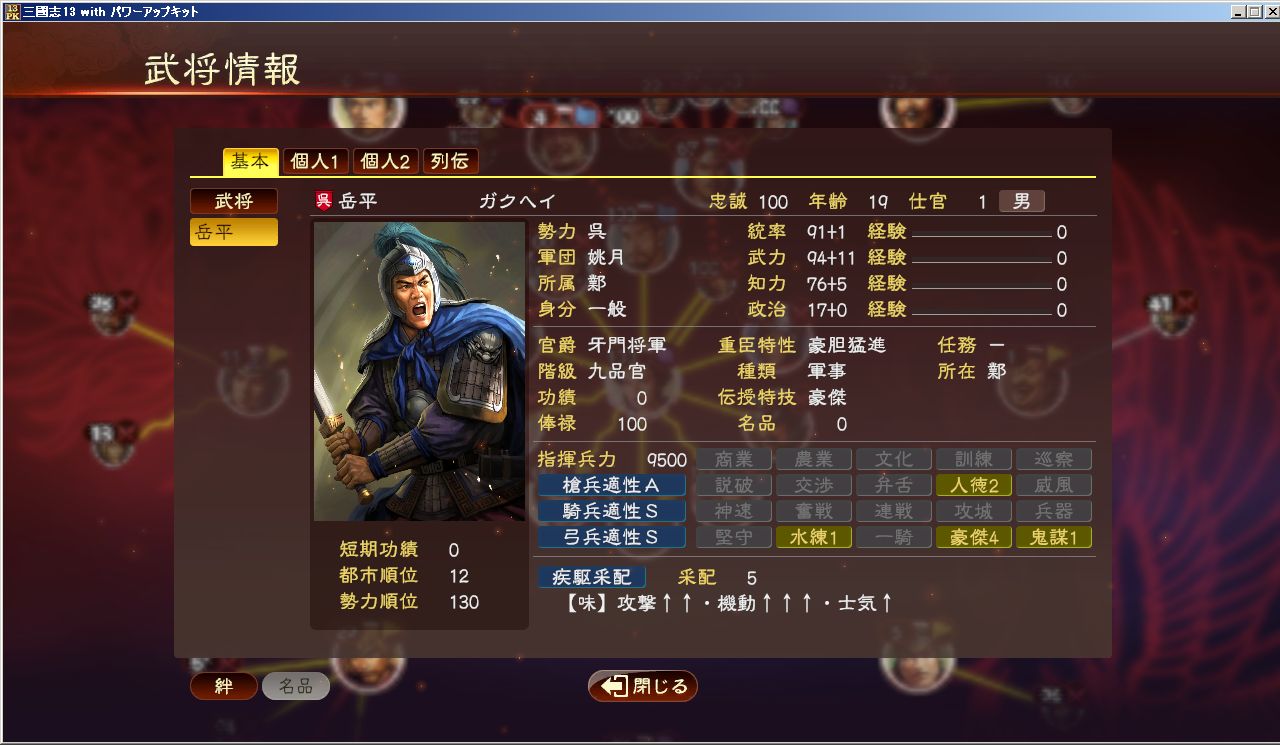Click the 疾駆采配 tactic label
The width and height of the screenshot is (1280, 745).
592,577
